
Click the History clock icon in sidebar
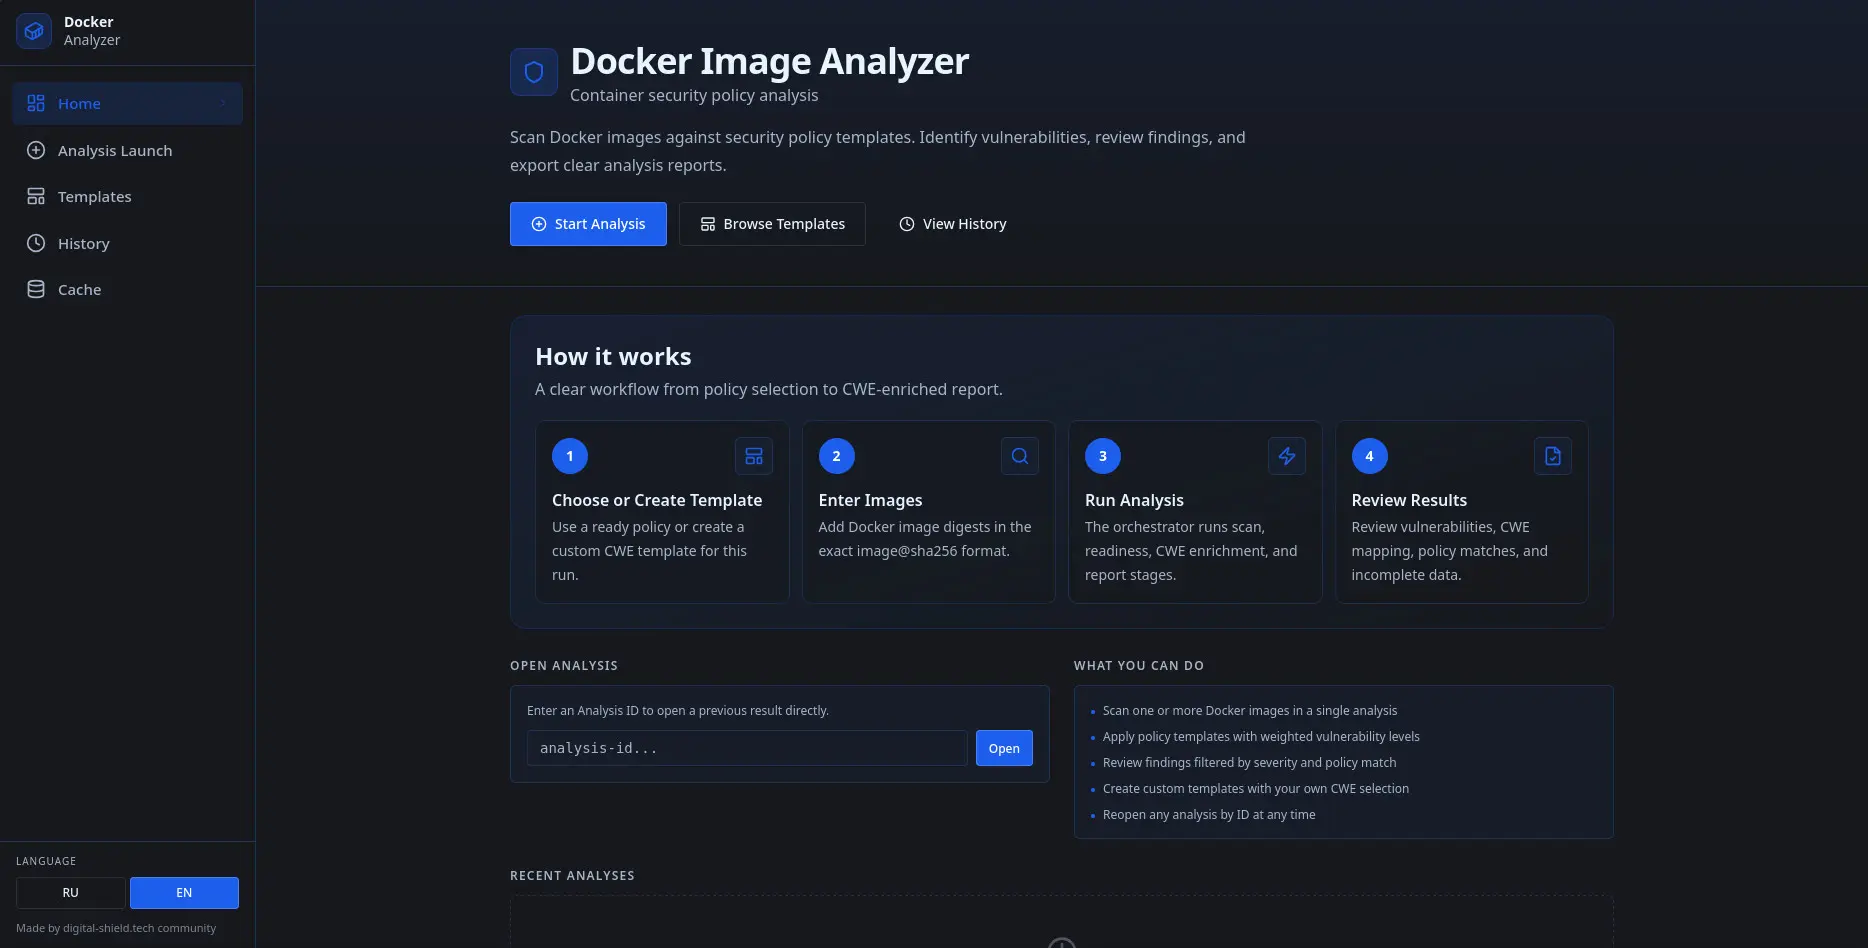point(36,243)
